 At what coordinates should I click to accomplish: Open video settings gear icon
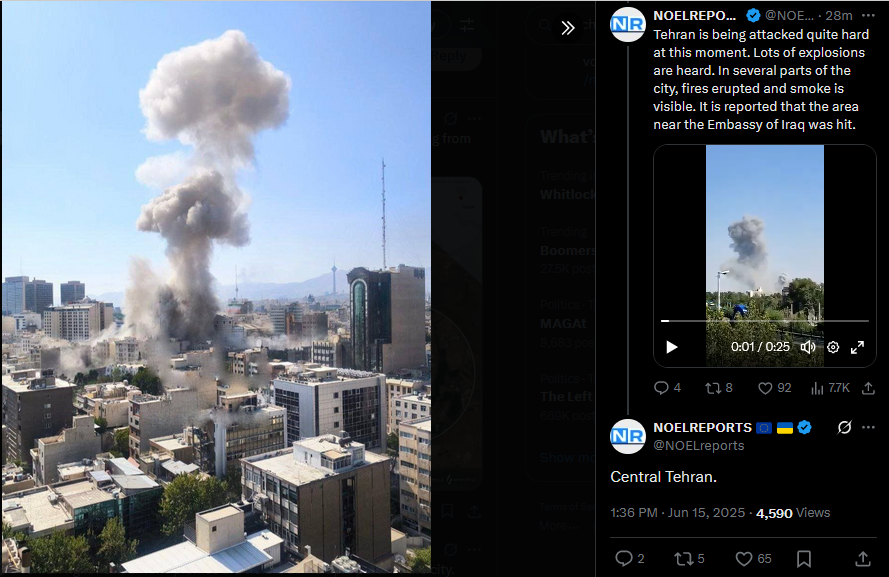[833, 347]
